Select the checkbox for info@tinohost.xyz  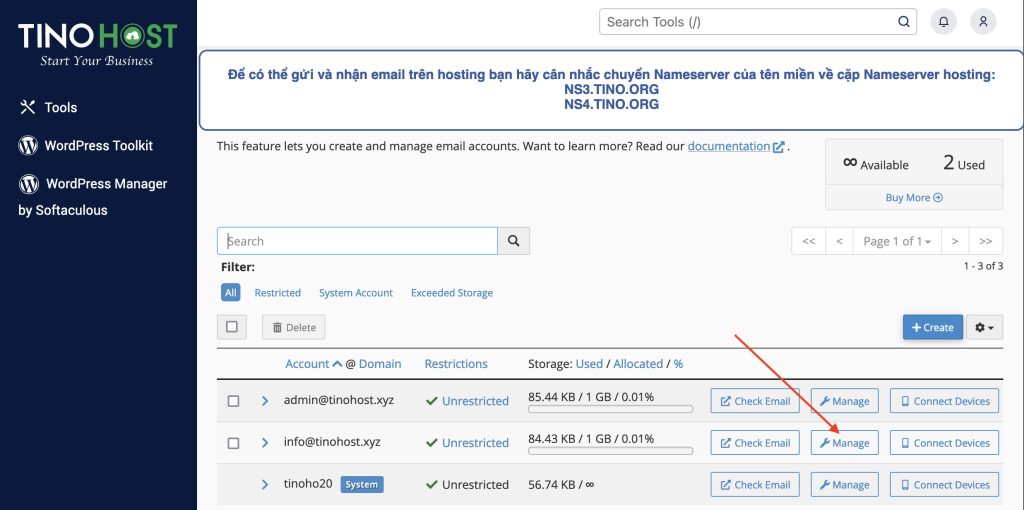point(233,443)
